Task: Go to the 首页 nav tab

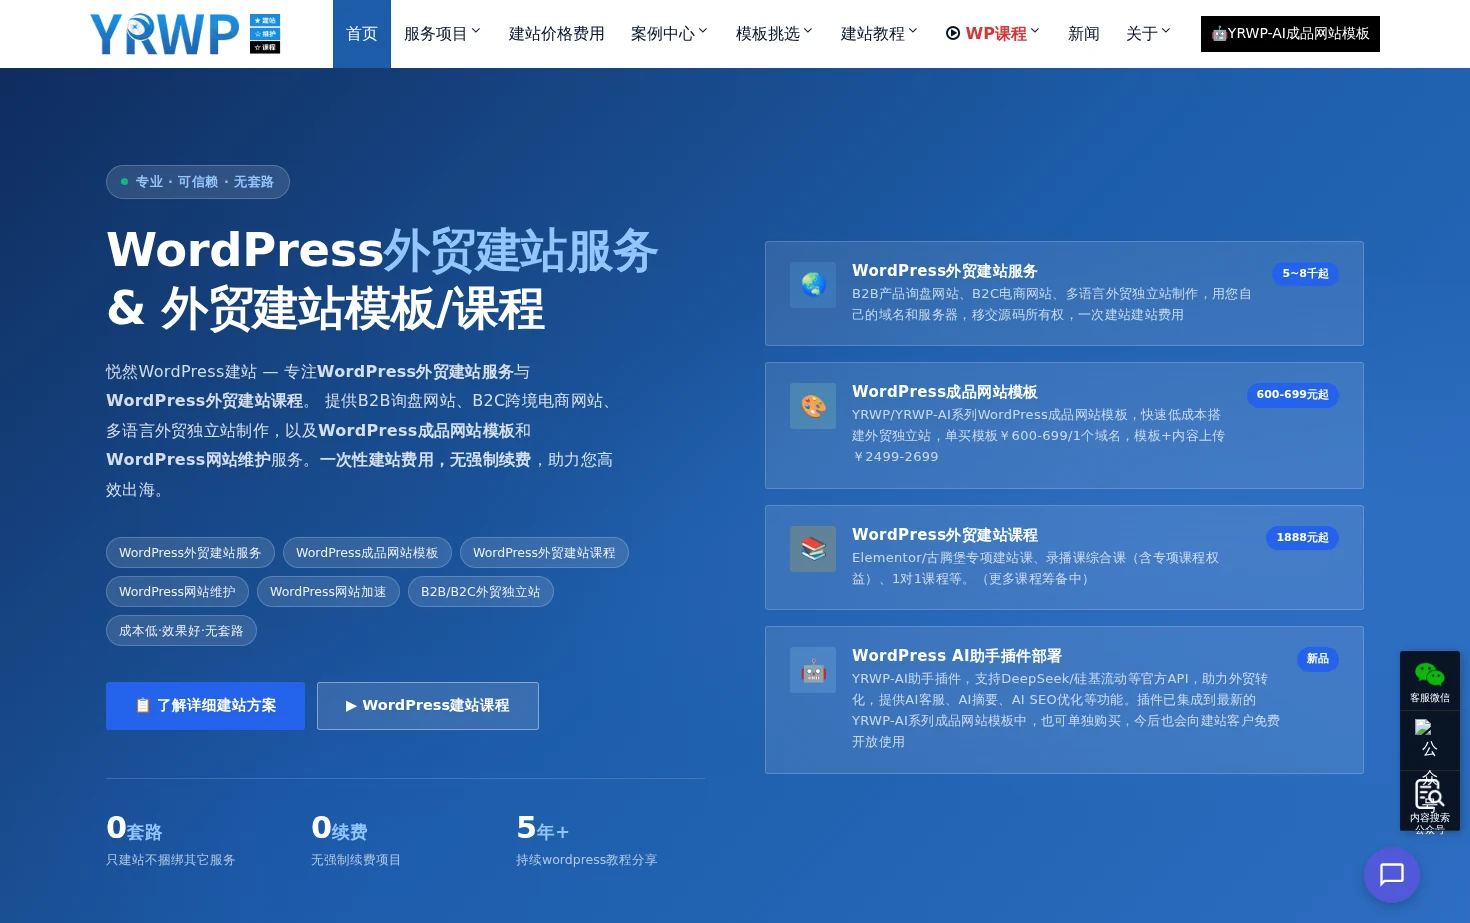Action: tap(362, 34)
